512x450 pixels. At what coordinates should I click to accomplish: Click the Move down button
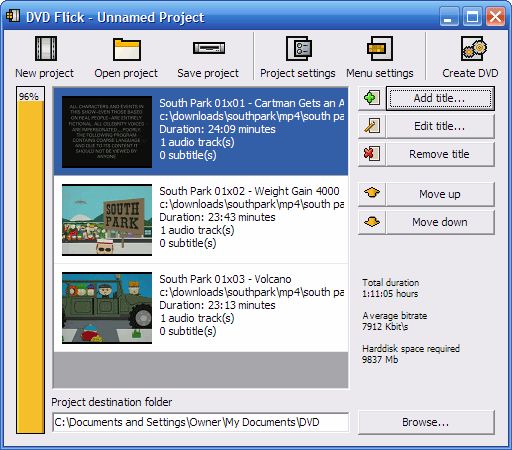coord(440,222)
